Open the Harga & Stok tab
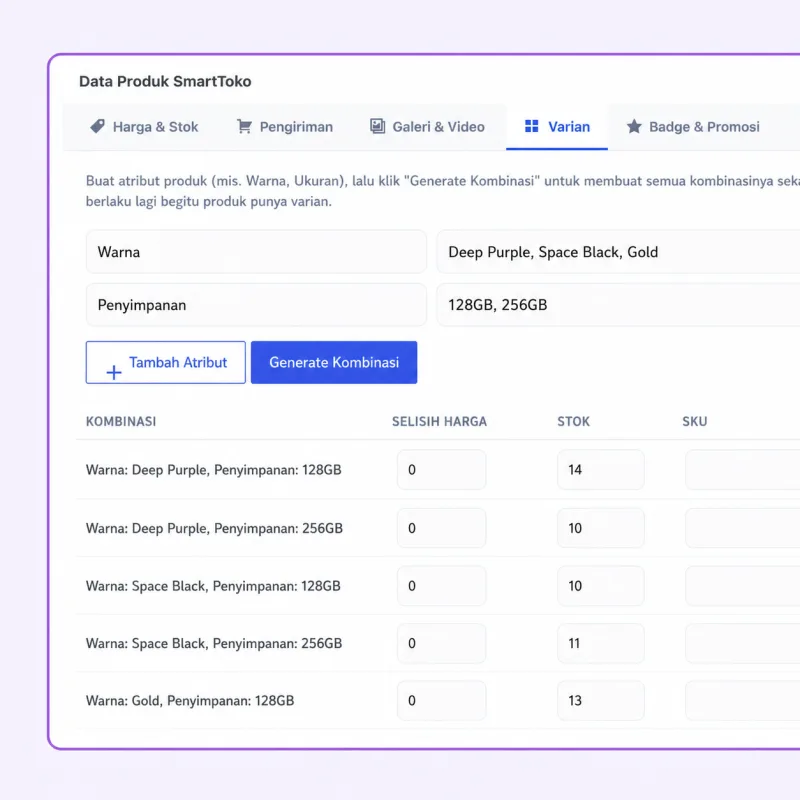The image size is (800, 800). point(144,127)
